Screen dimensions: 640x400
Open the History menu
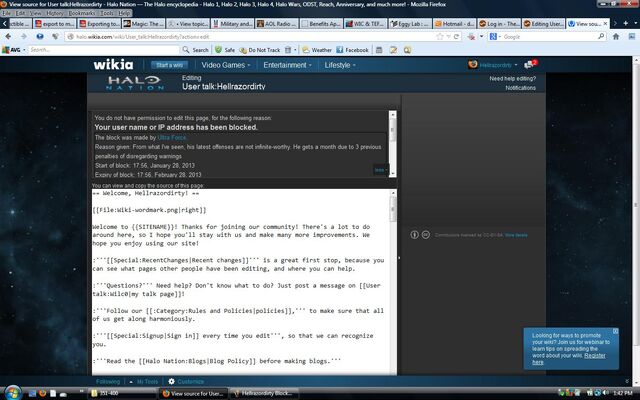click(55, 13)
